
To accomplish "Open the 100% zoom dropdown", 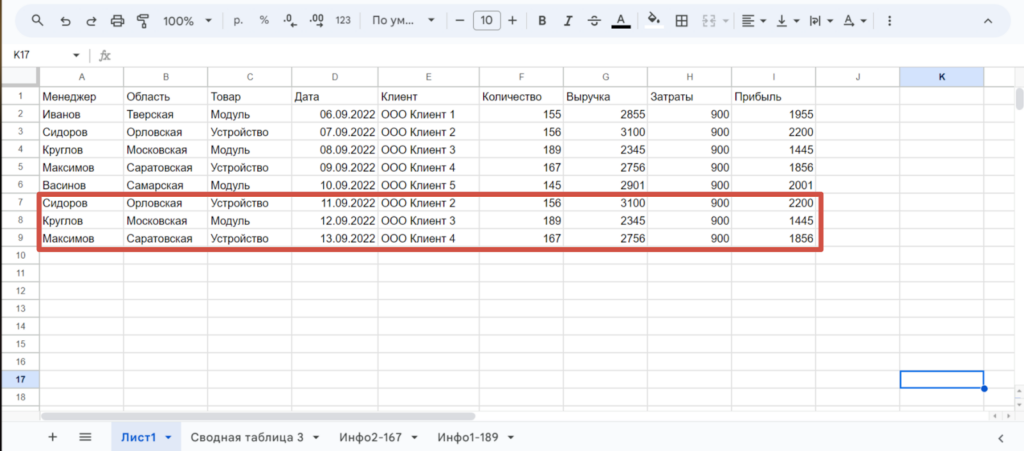I will click(186, 20).
